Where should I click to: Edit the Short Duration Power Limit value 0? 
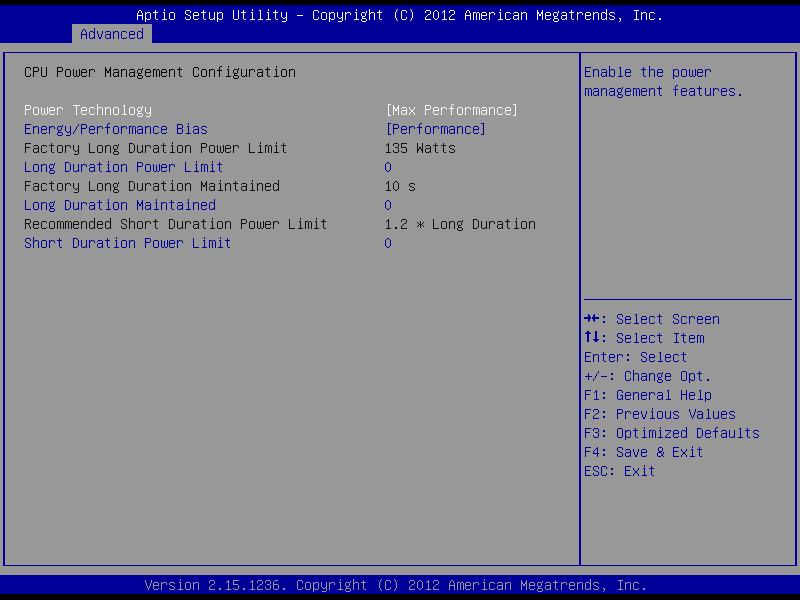click(x=388, y=243)
